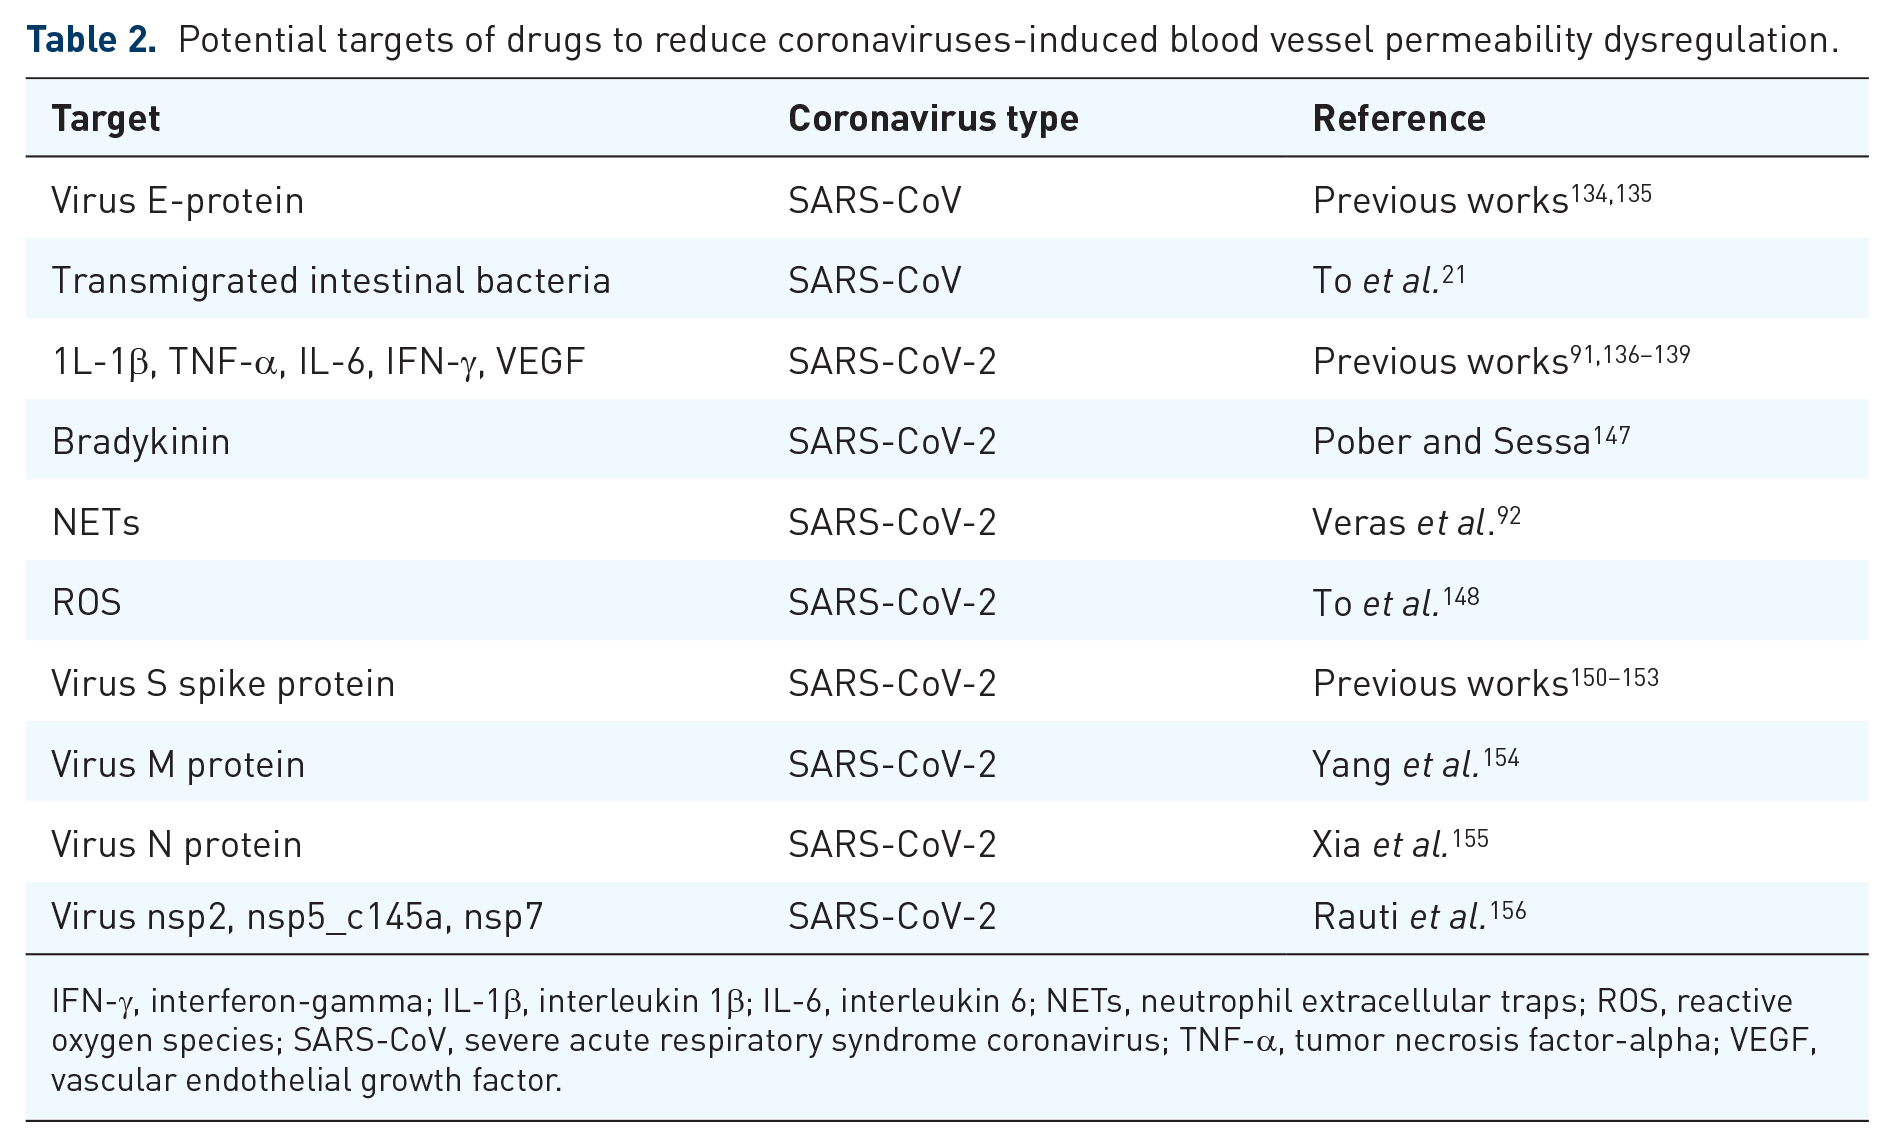Open To et al. reference 148
Screen dimensions: 1894x1147
pos(1461,596)
